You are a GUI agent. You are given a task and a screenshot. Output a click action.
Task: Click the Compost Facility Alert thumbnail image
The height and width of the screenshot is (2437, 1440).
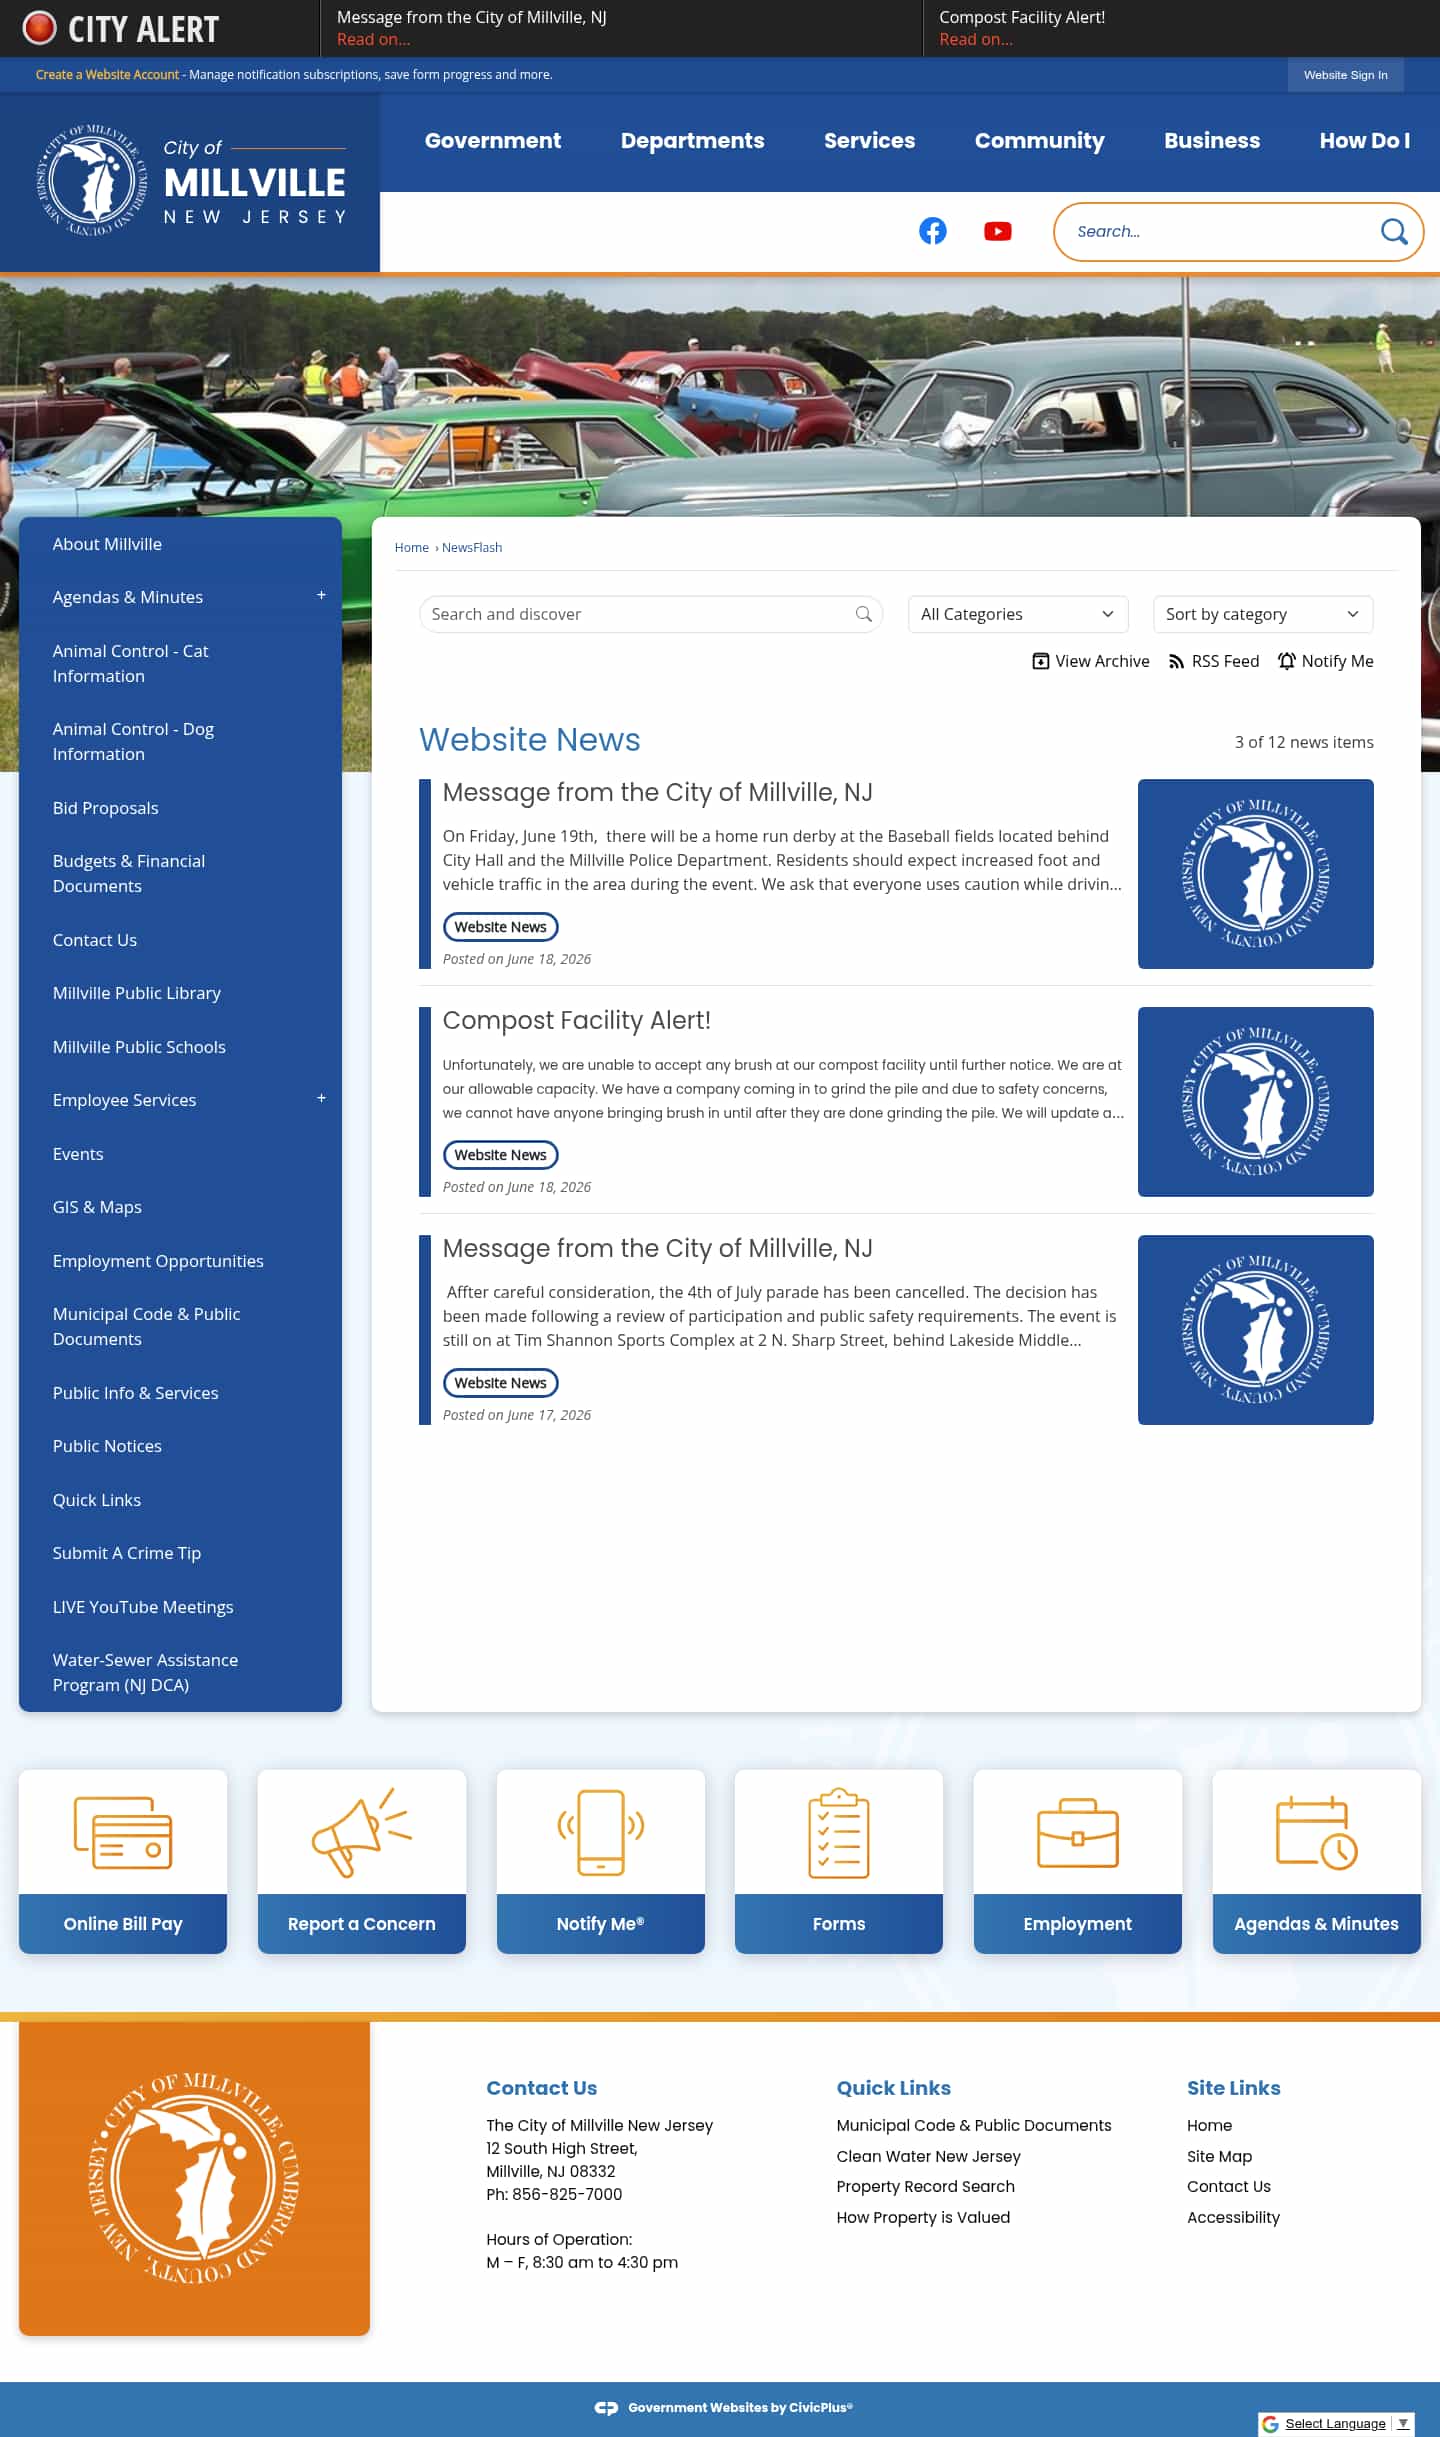1255,1101
